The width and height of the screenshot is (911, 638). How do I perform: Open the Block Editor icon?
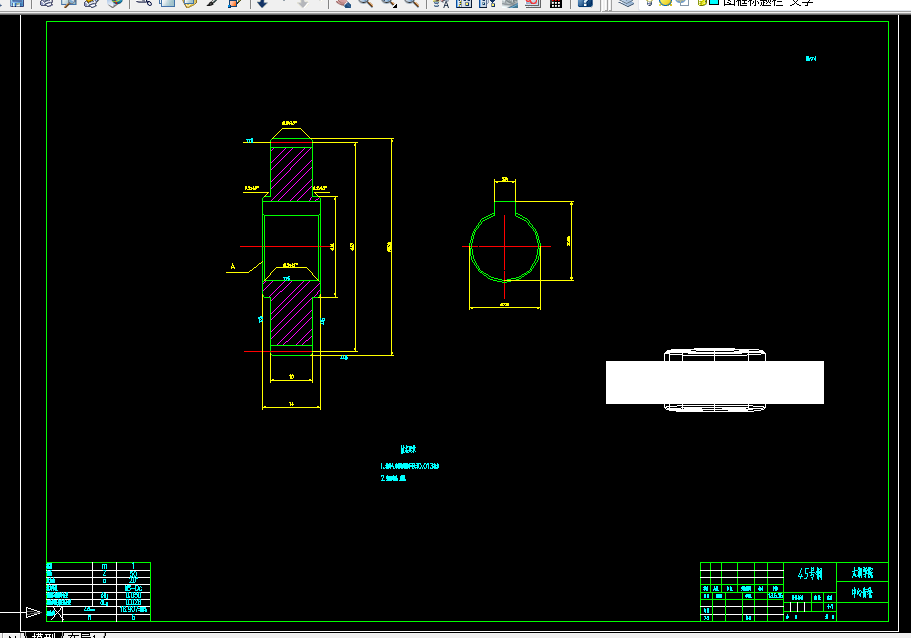point(235,2)
